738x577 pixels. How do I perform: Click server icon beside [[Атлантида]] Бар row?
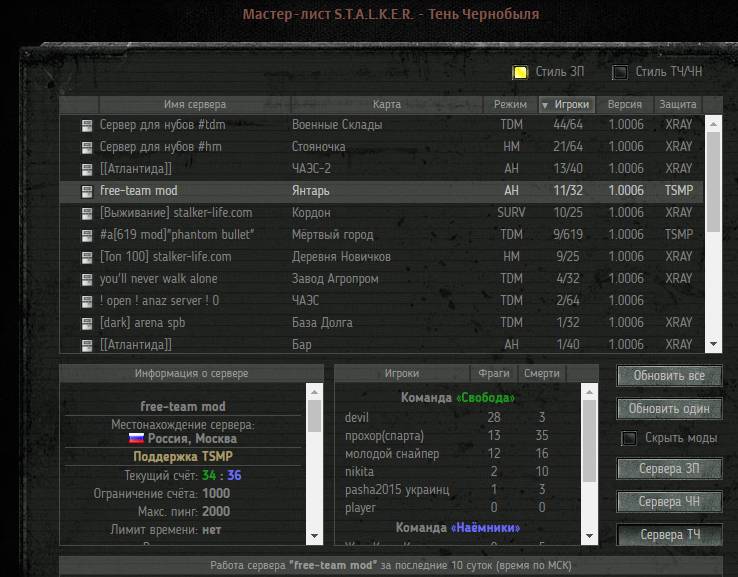(x=87, y=345)
